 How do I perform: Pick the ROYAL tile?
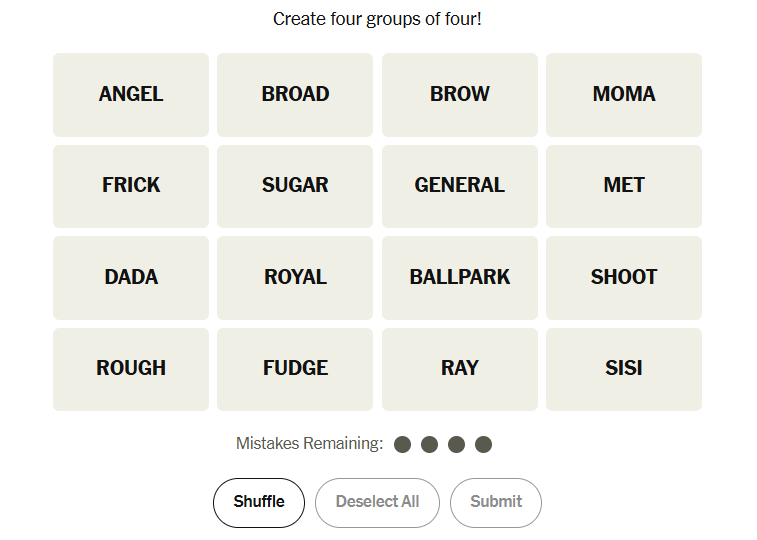pos(295,277)
